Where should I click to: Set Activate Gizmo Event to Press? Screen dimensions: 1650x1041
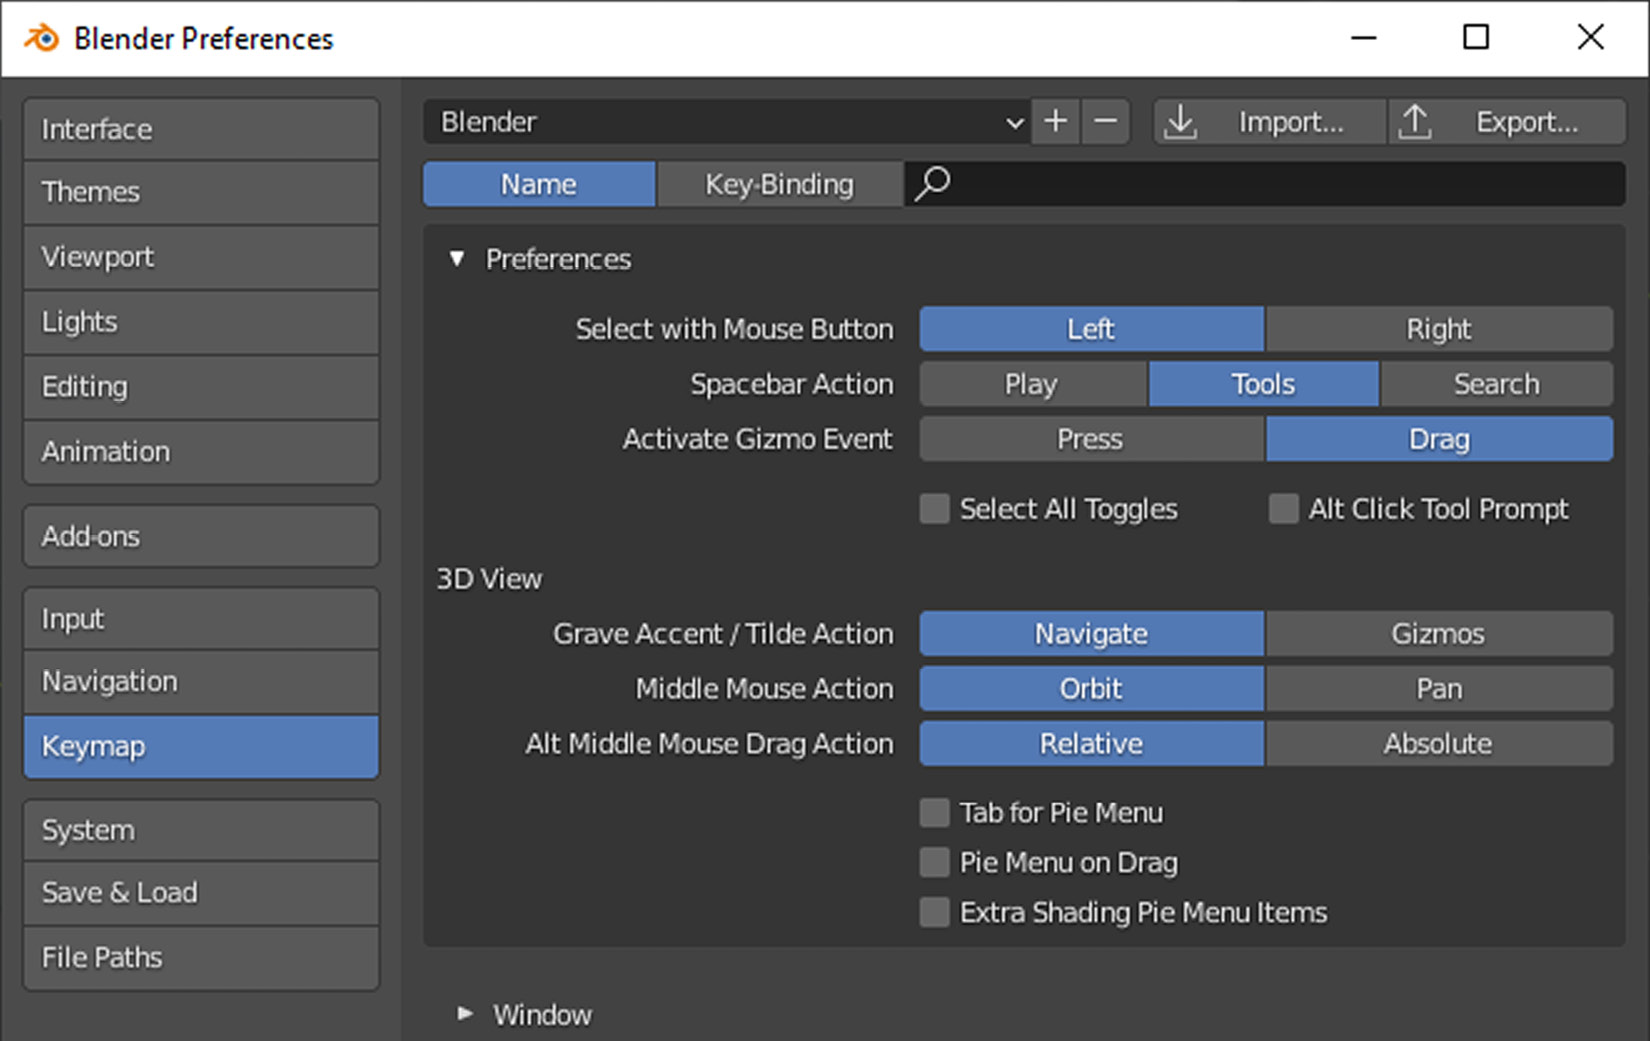(1091, 439)
